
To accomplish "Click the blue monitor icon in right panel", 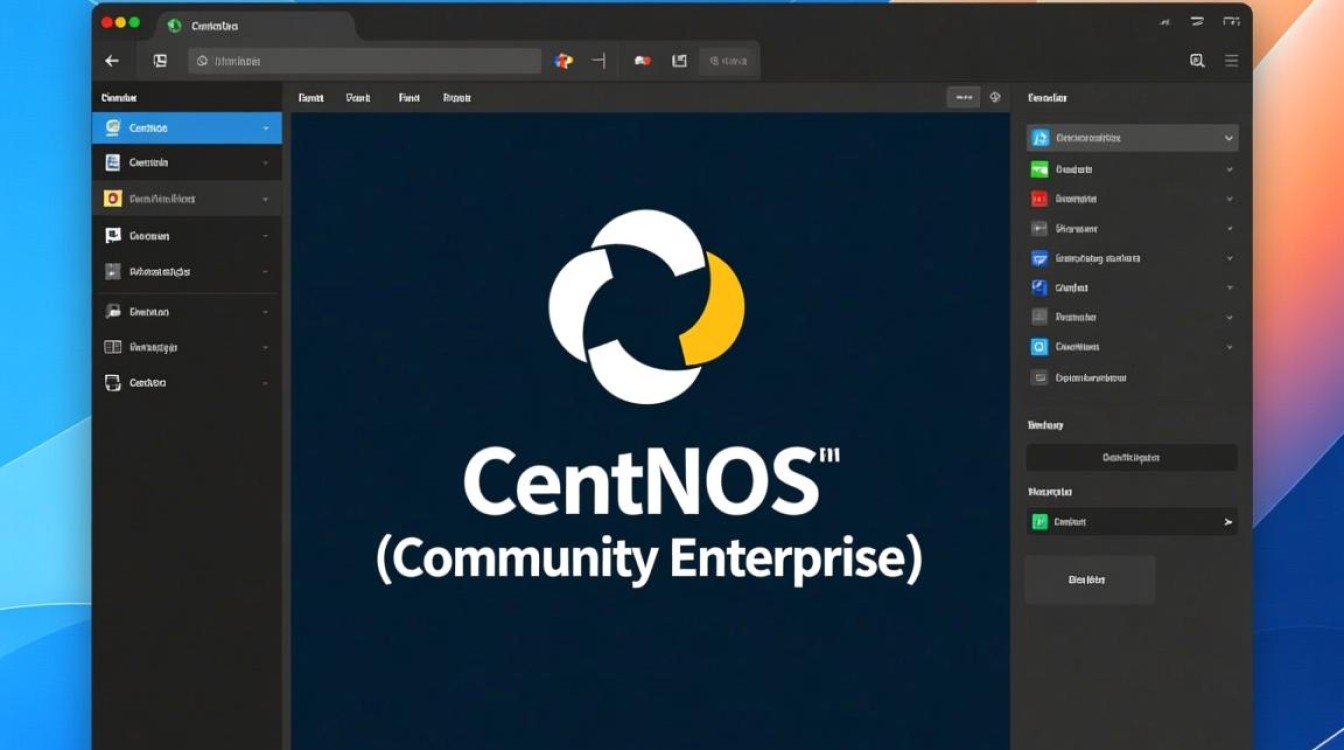I will (1039, 258).
